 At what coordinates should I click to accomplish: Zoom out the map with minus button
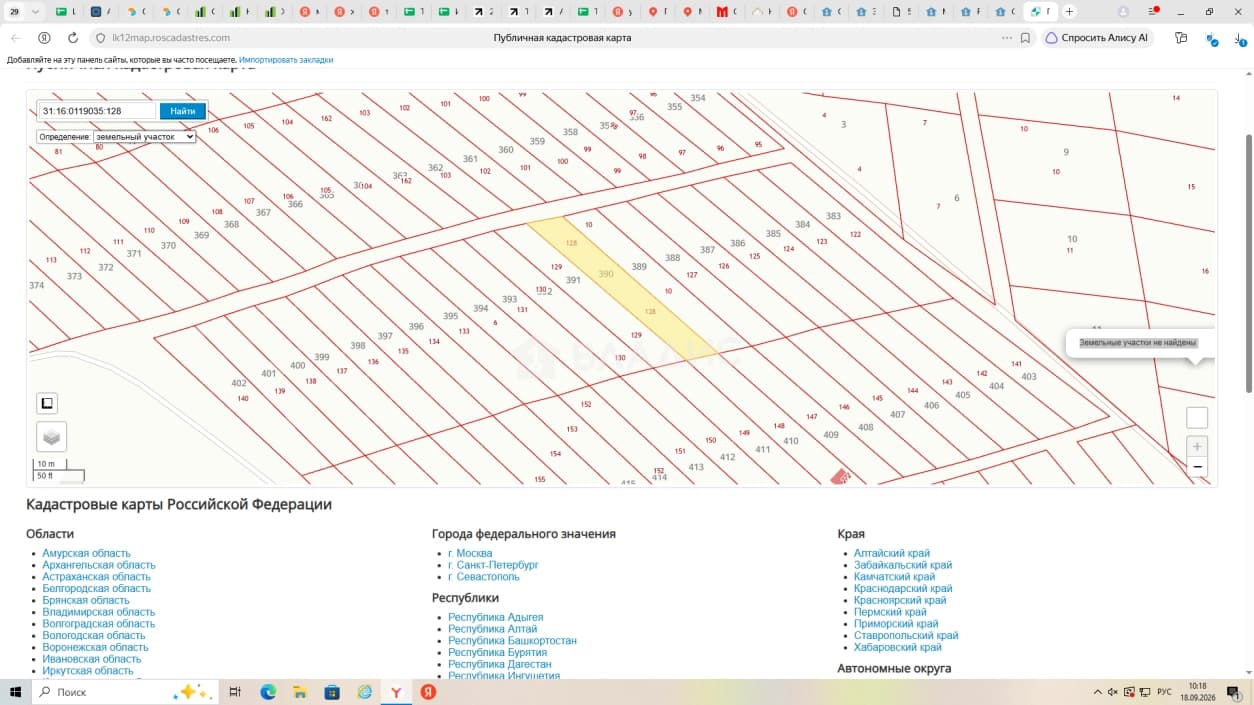1197,467
